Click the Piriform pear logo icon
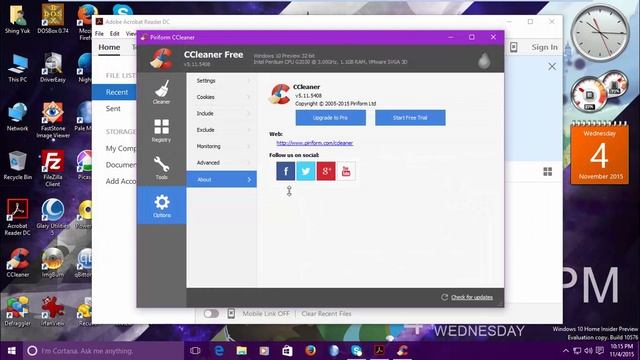Image resolution: width=640 pixels, height=360 pixels. point(484,60)
